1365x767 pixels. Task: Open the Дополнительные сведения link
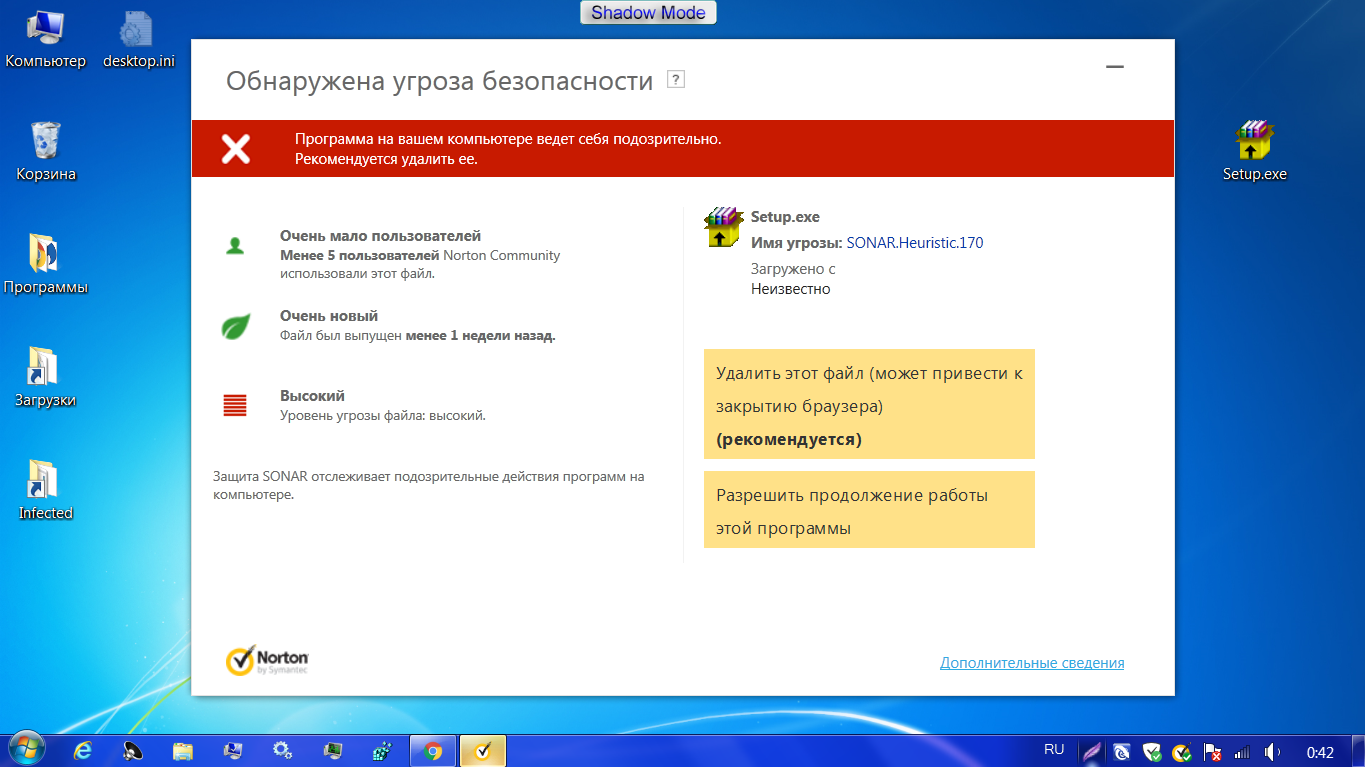click(x=1032, y=663)
